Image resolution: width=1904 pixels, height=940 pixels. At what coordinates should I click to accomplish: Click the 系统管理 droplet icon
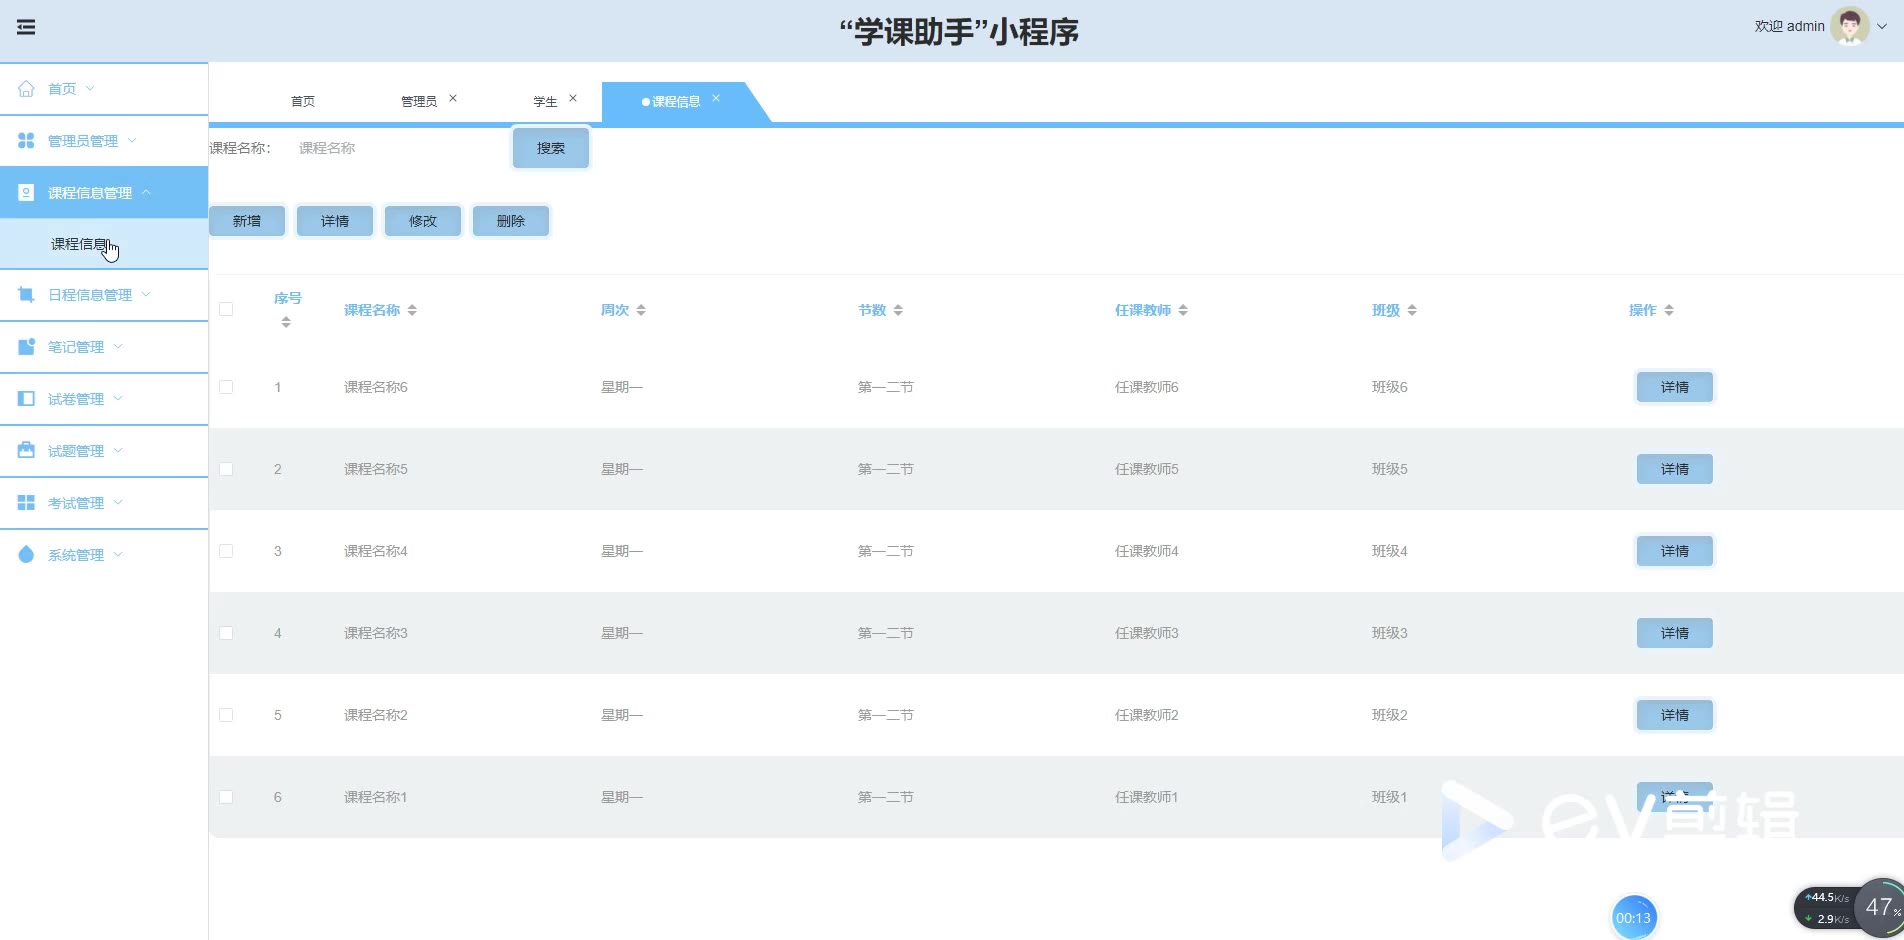pos(26,554)
